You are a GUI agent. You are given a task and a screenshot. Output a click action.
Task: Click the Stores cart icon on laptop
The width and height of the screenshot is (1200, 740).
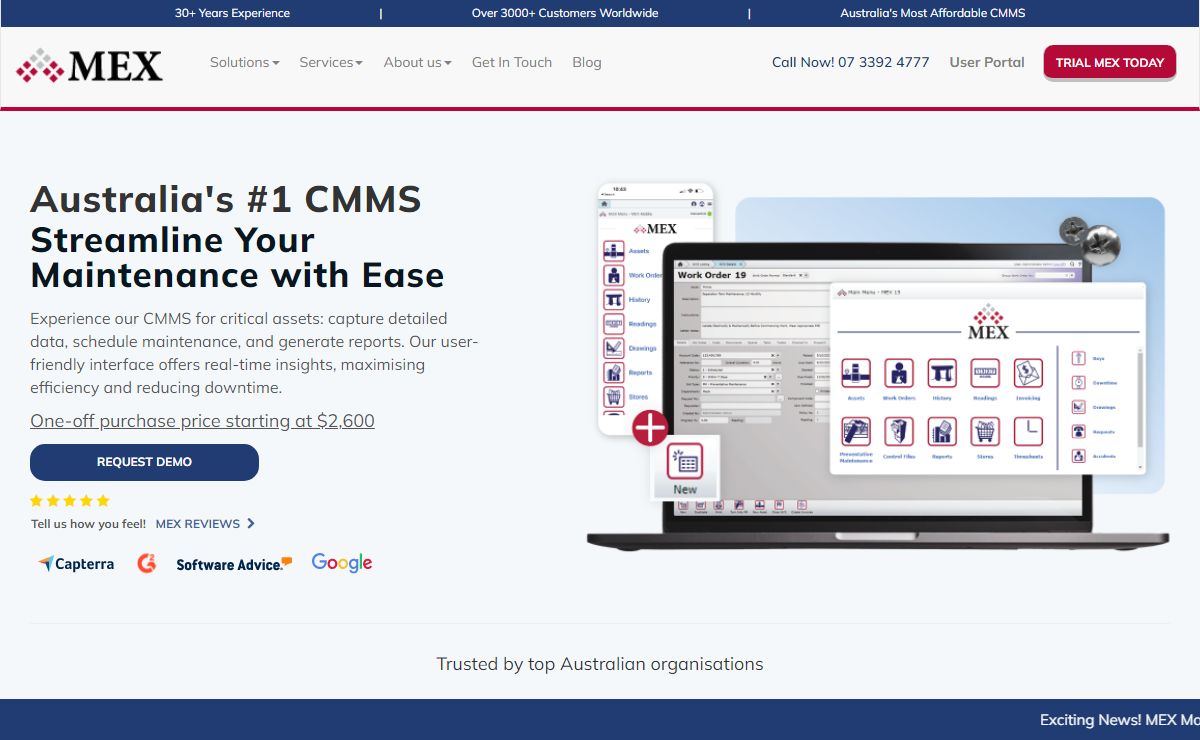[x=985, y=433]
